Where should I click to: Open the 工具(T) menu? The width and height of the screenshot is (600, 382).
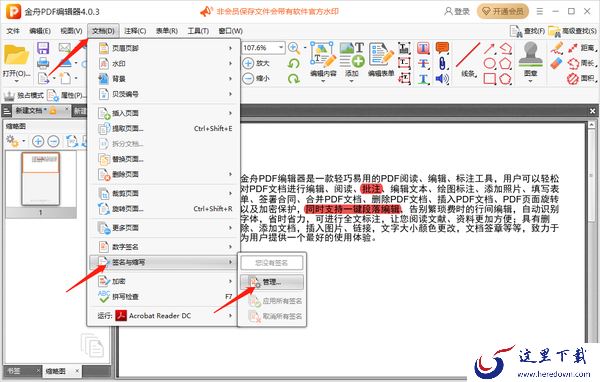(x=198, y=31)
